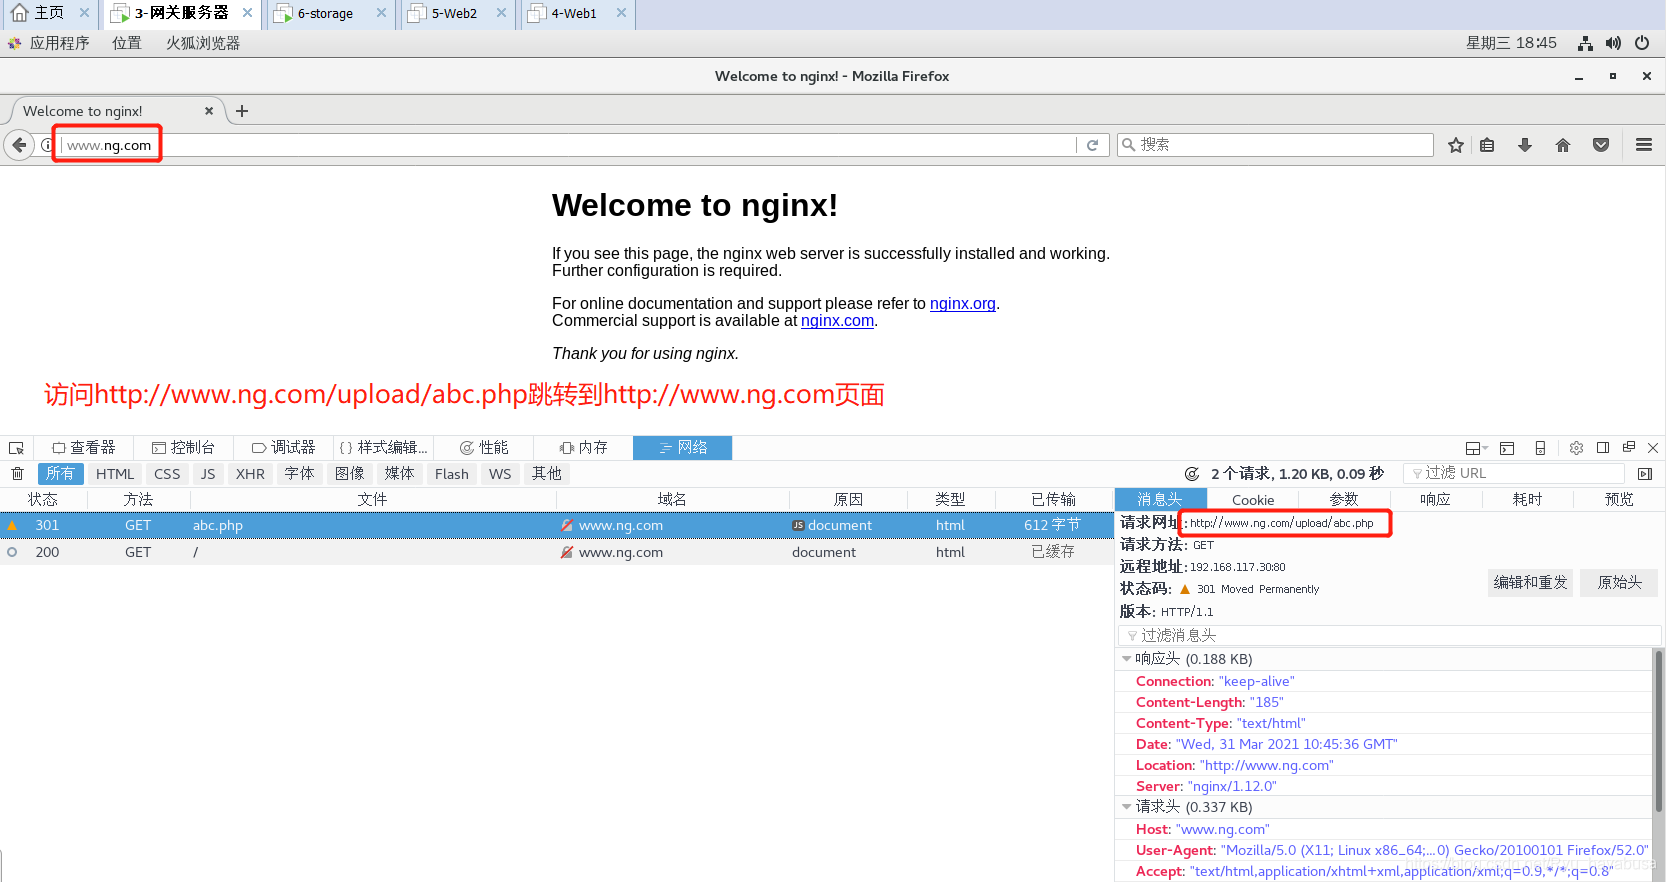
Task: Open a new browser tab with plus
Action: tap(242, 111)
